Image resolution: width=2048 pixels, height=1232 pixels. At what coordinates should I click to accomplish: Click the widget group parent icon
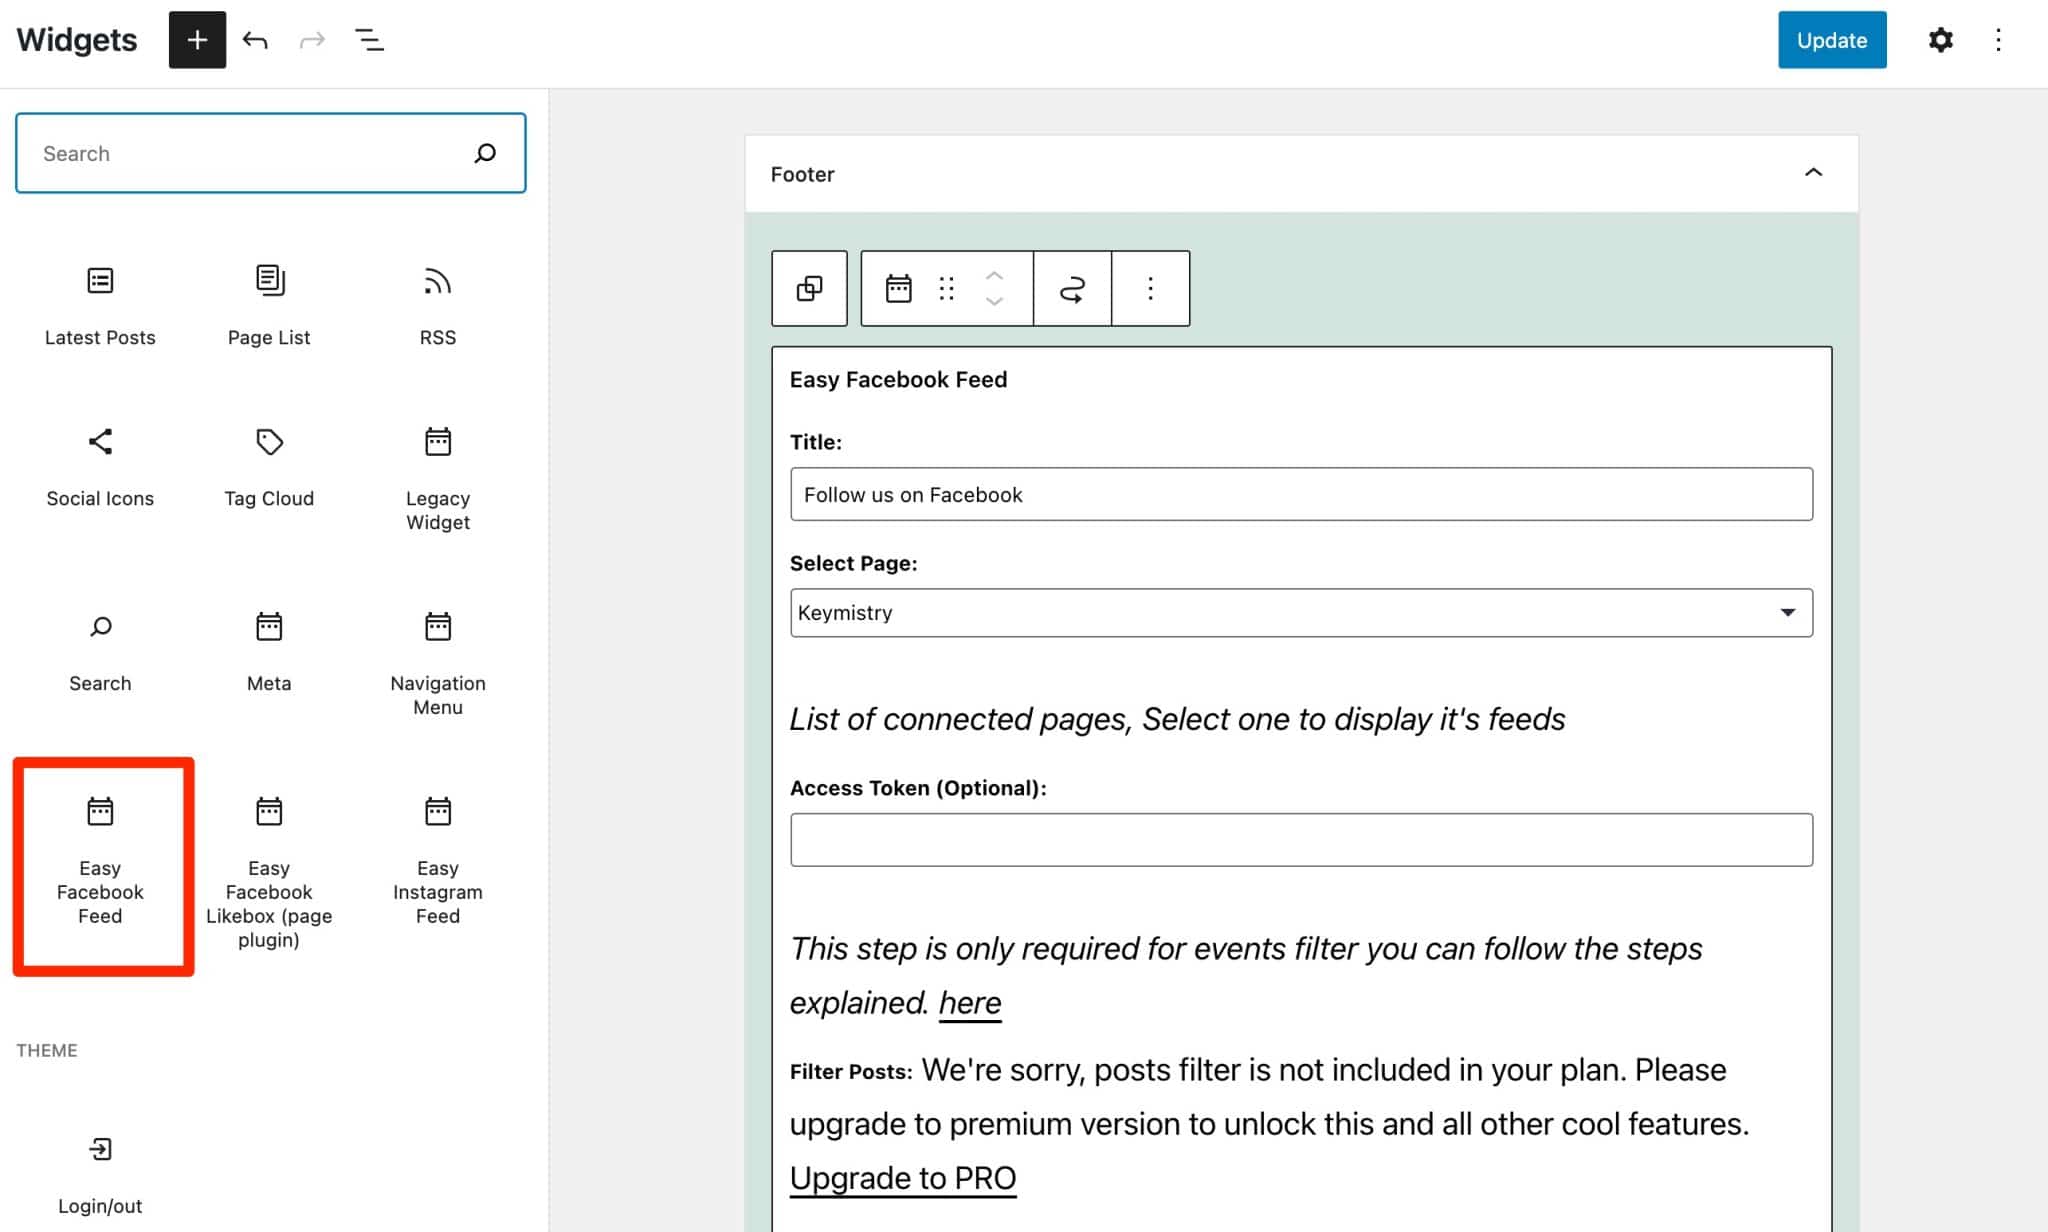tap(809, 289)
